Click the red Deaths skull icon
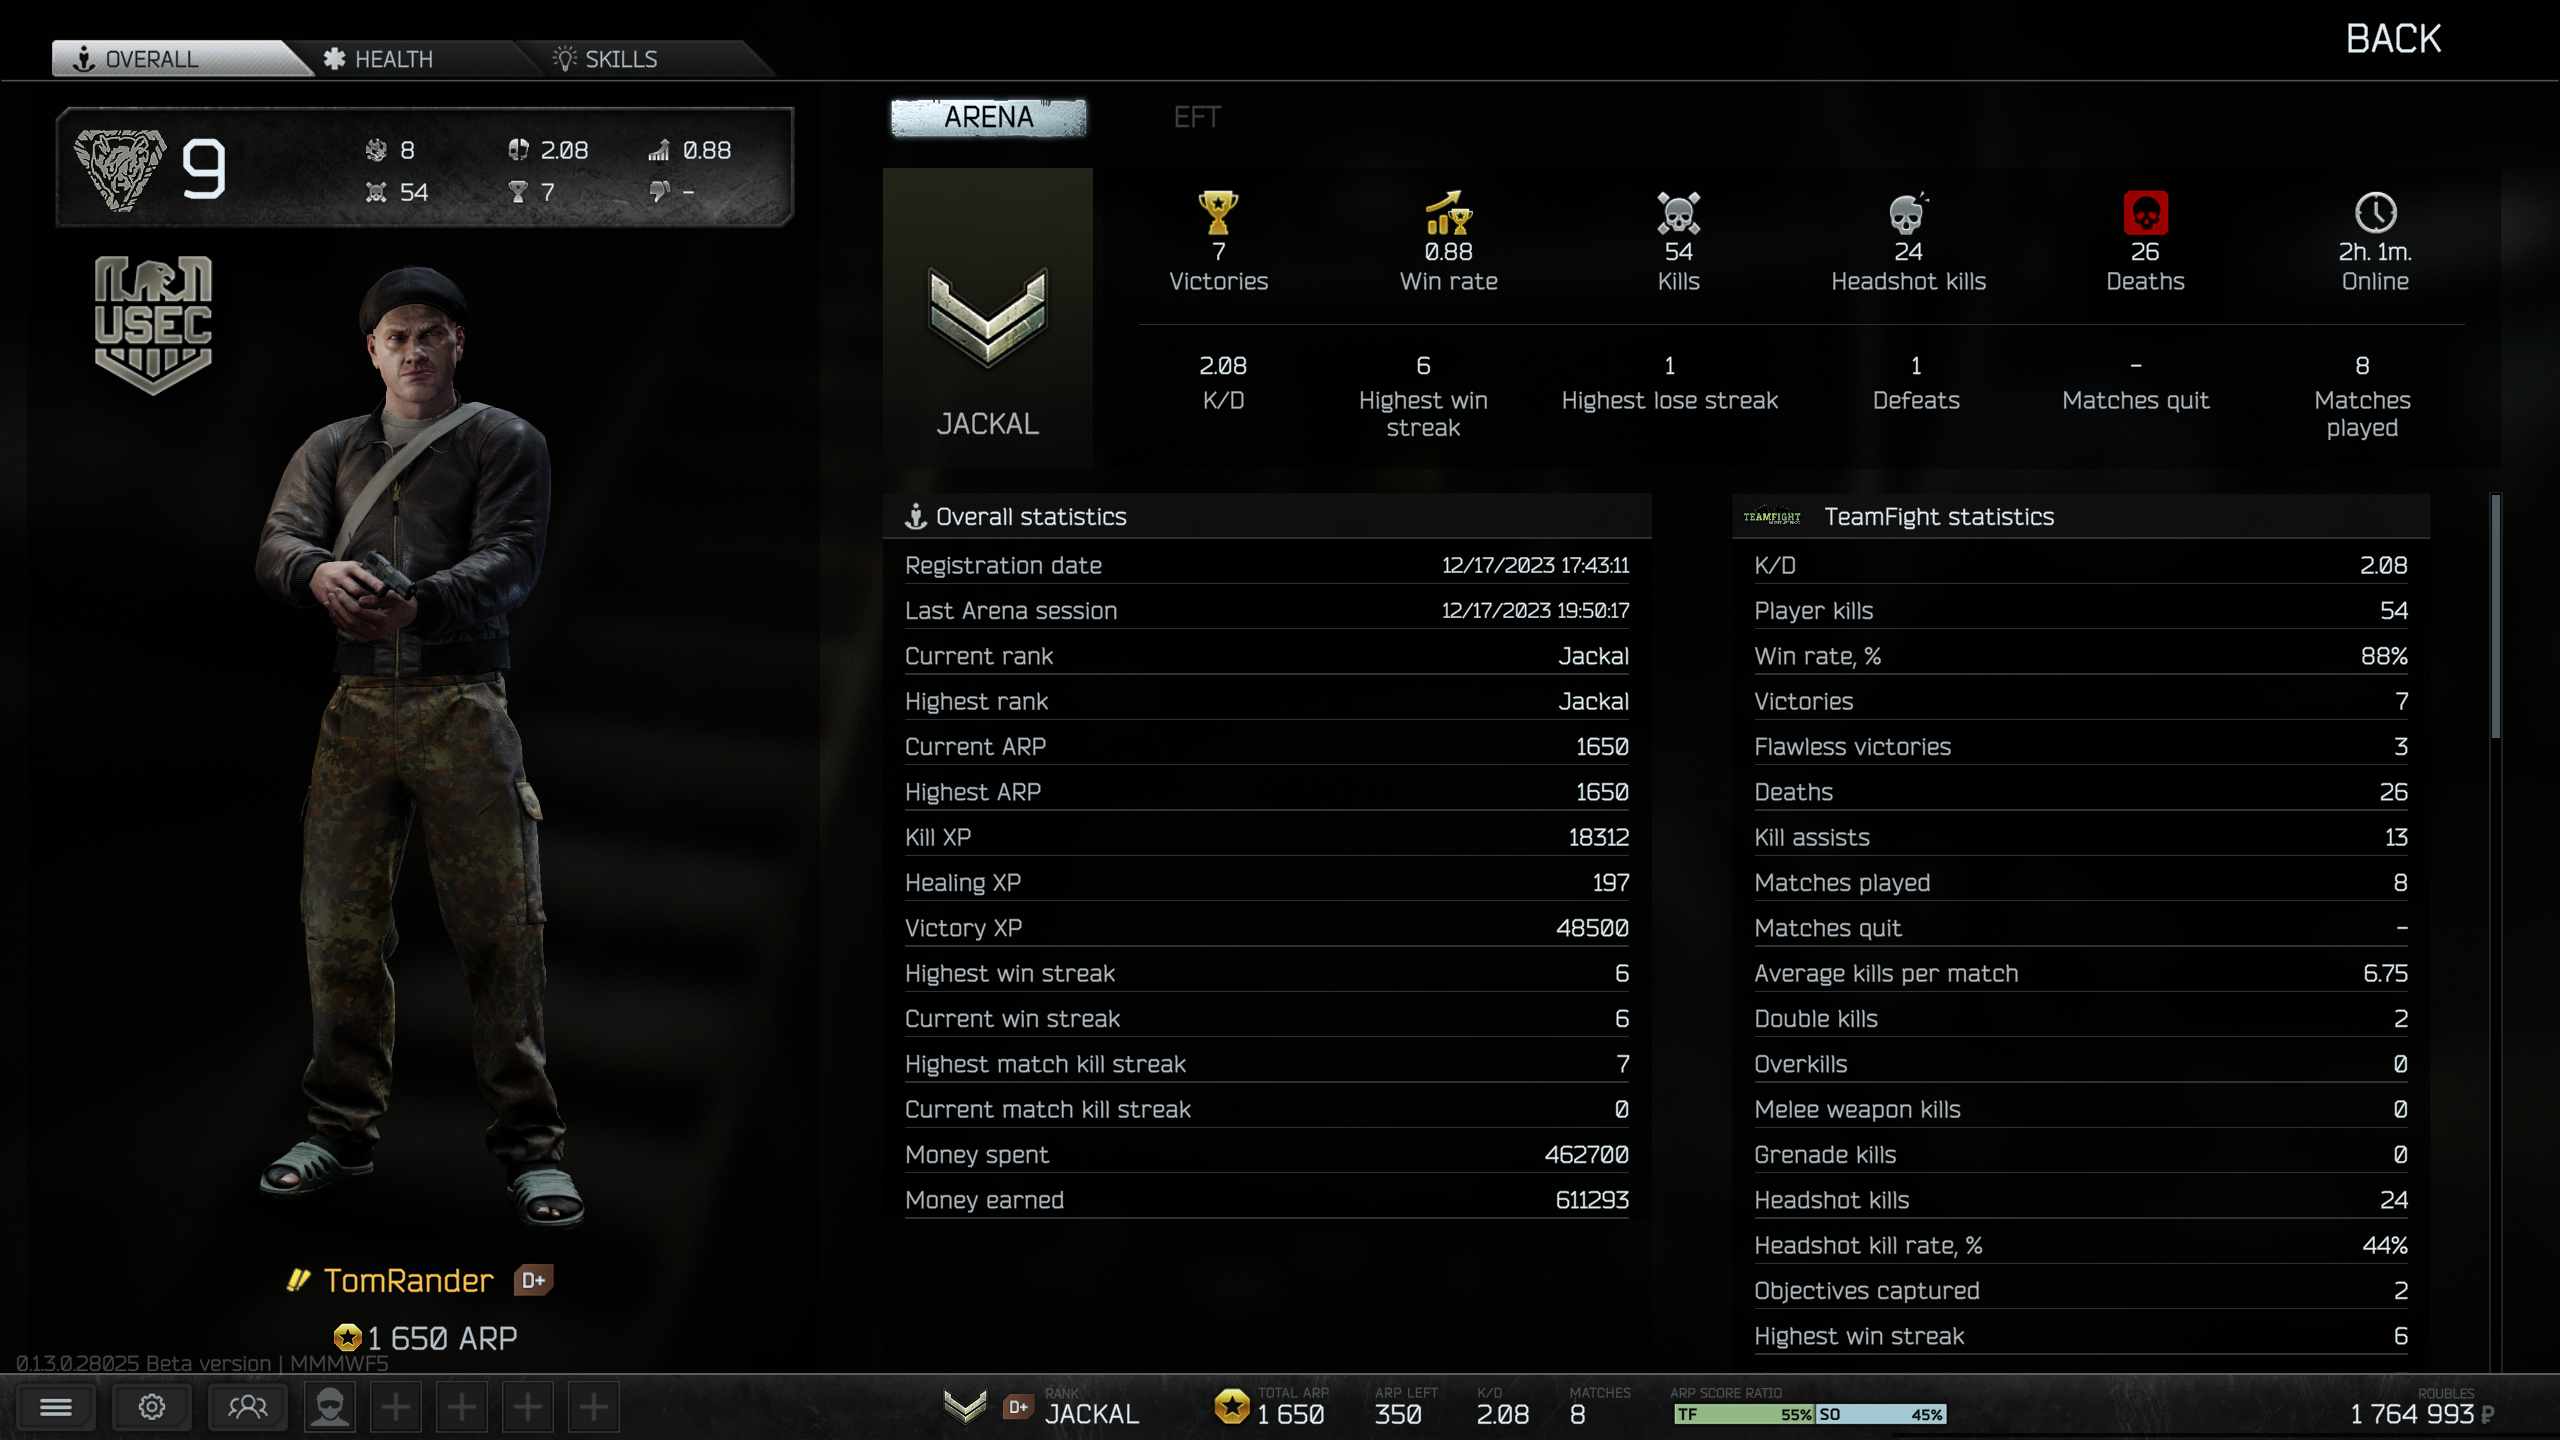 pos(2145,212)
